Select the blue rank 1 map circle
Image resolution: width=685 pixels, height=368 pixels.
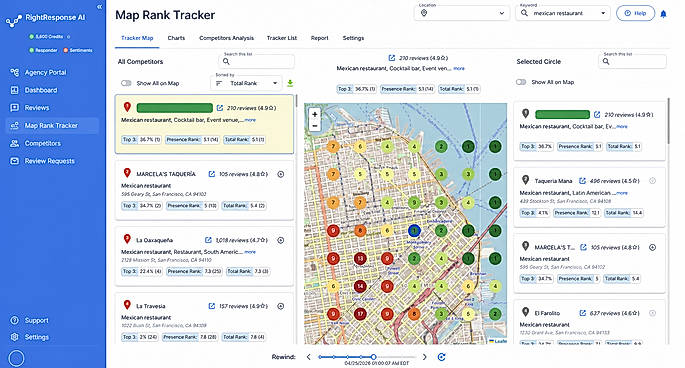[414, 230]
